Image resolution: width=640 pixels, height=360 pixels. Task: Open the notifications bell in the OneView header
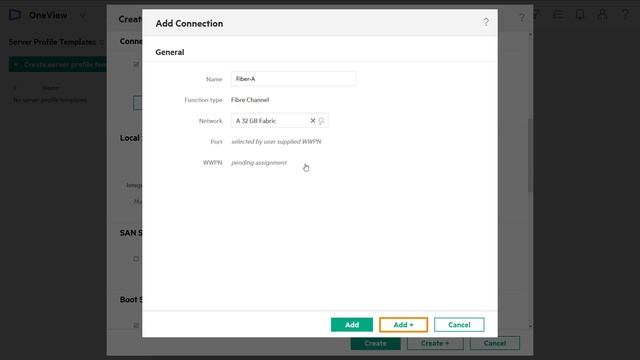coord(580,15)
